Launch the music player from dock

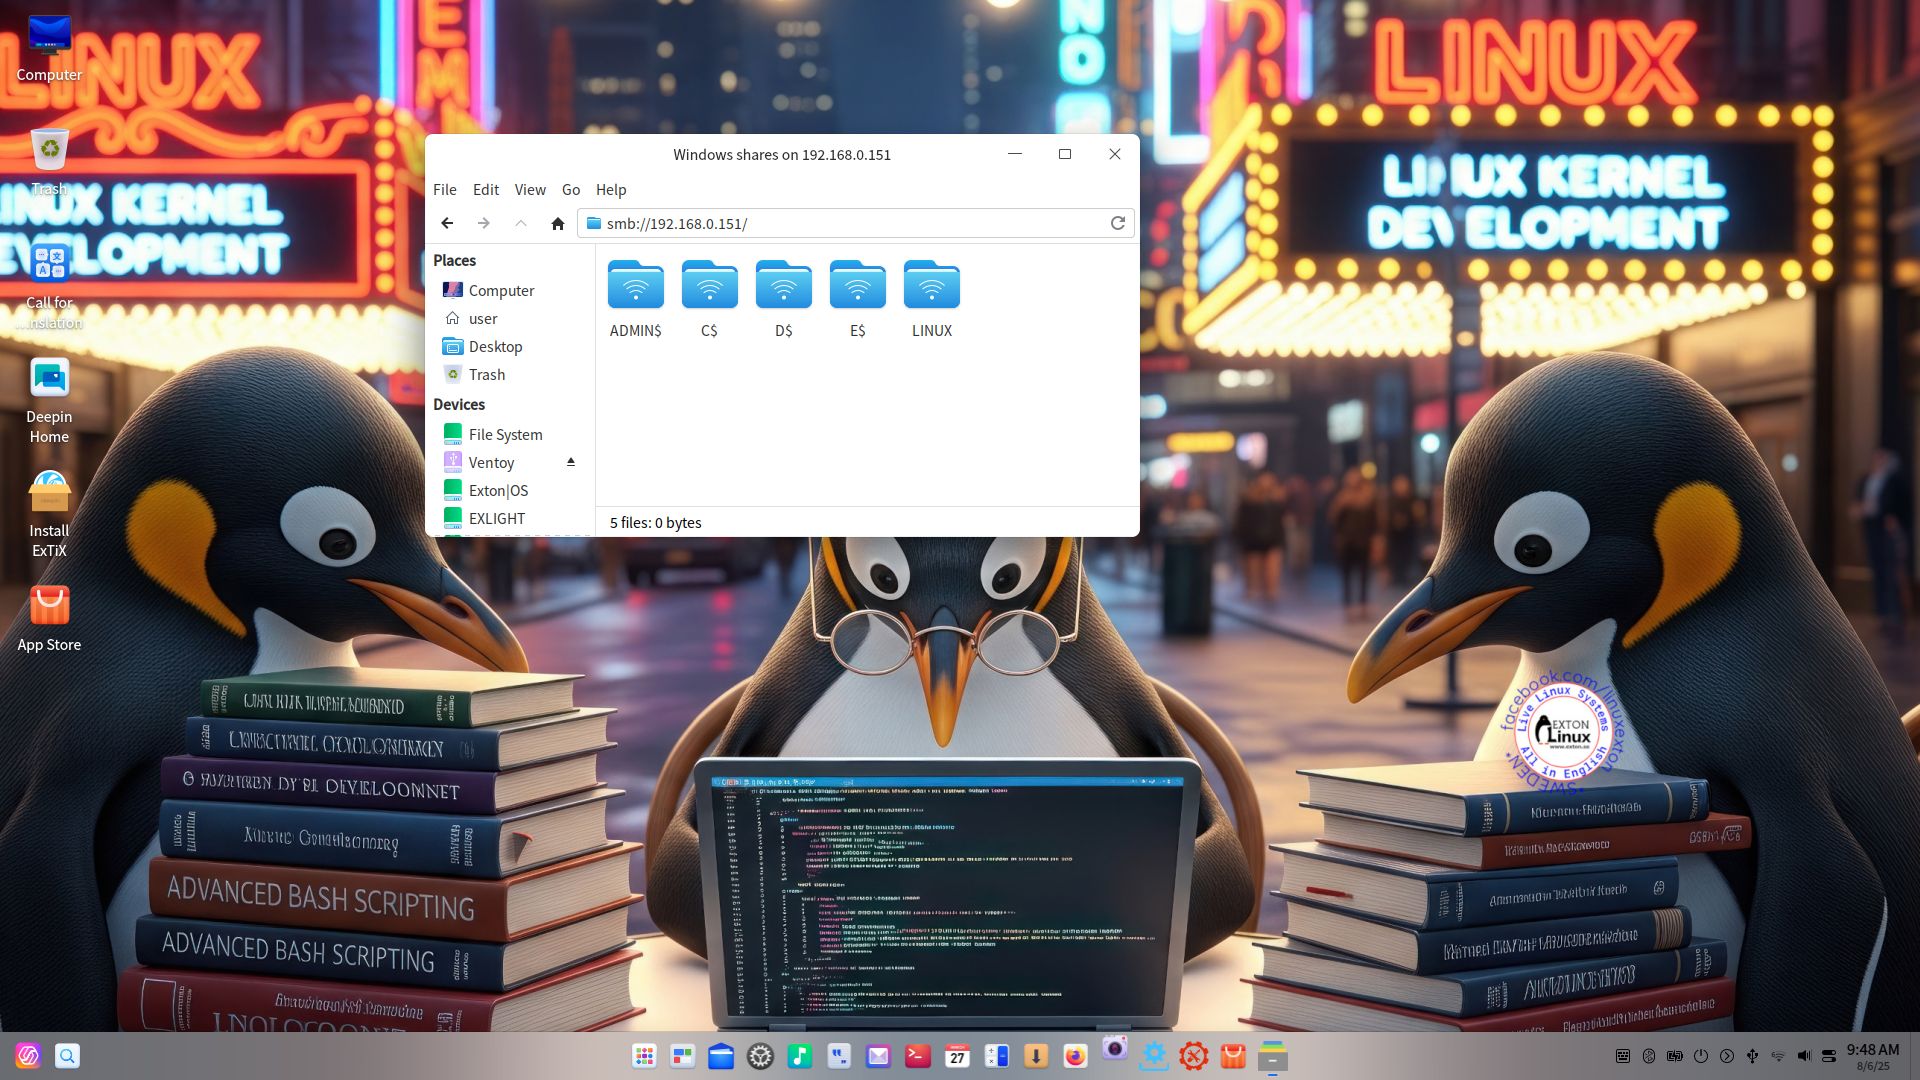pos(800,1056)
